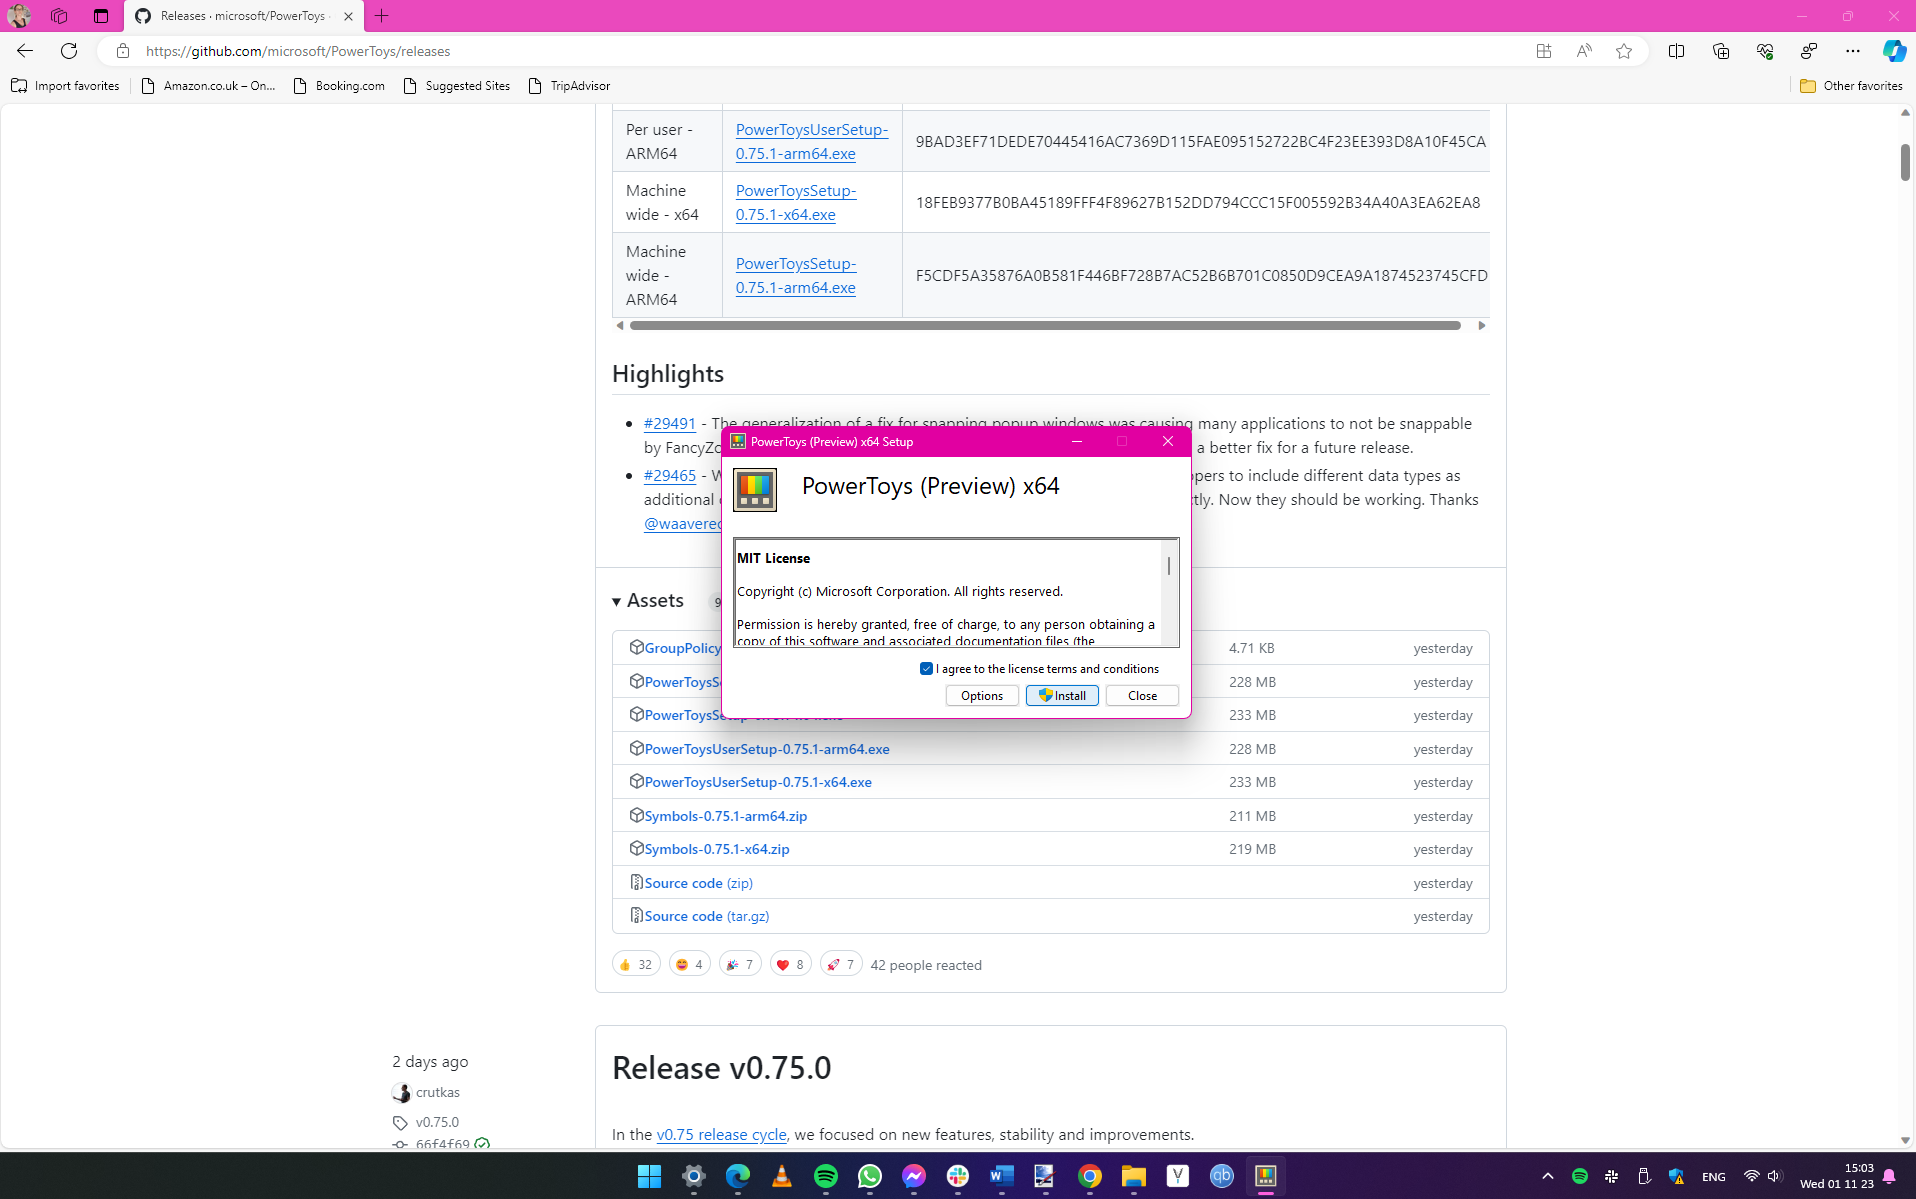Download Symbols-0.75.1-arm64.zip asset
The width and height of the screenshot is (1916, 1199).
726,816
